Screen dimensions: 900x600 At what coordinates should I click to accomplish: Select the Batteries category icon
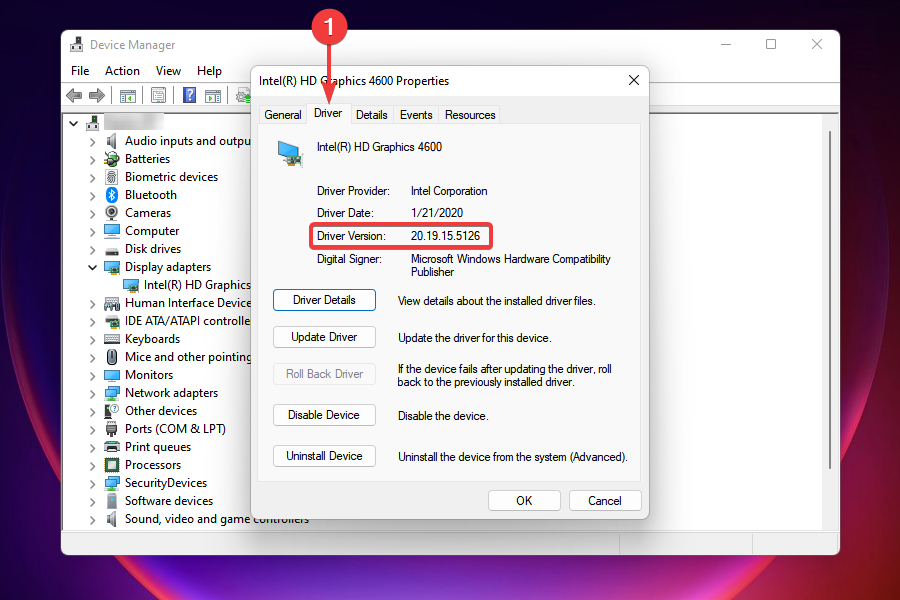tap(112, 159)
